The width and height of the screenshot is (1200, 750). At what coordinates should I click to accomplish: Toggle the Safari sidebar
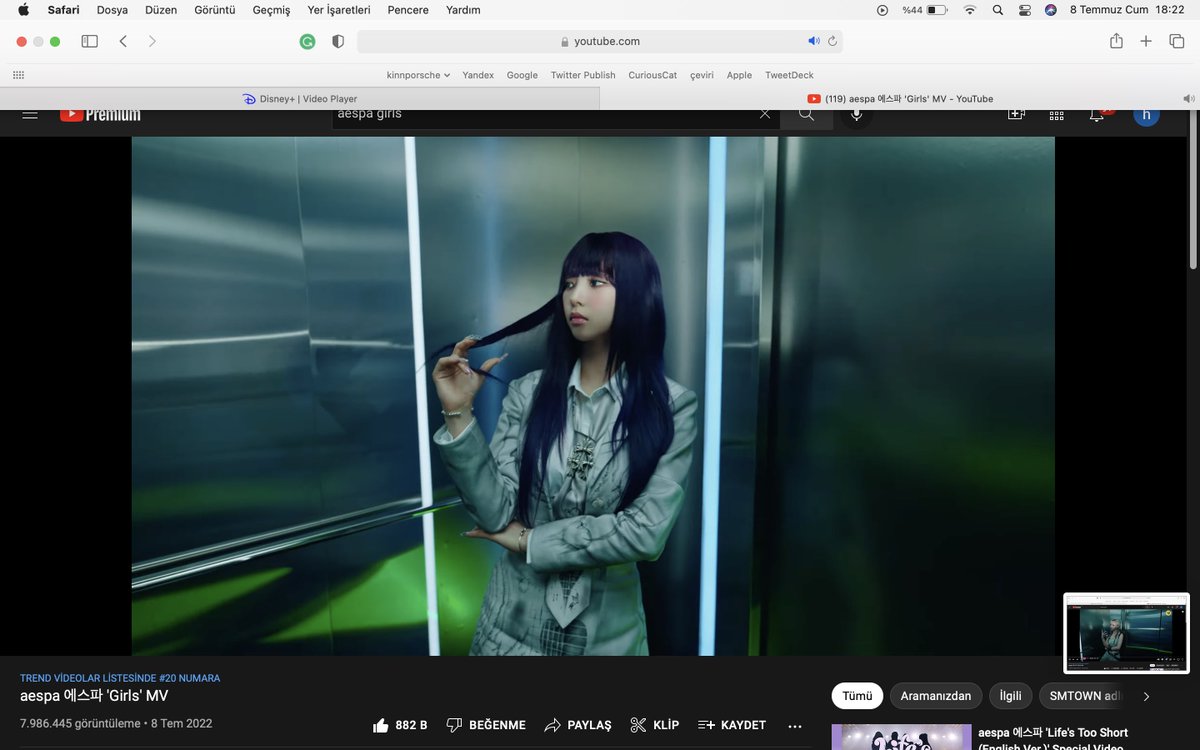90,41
